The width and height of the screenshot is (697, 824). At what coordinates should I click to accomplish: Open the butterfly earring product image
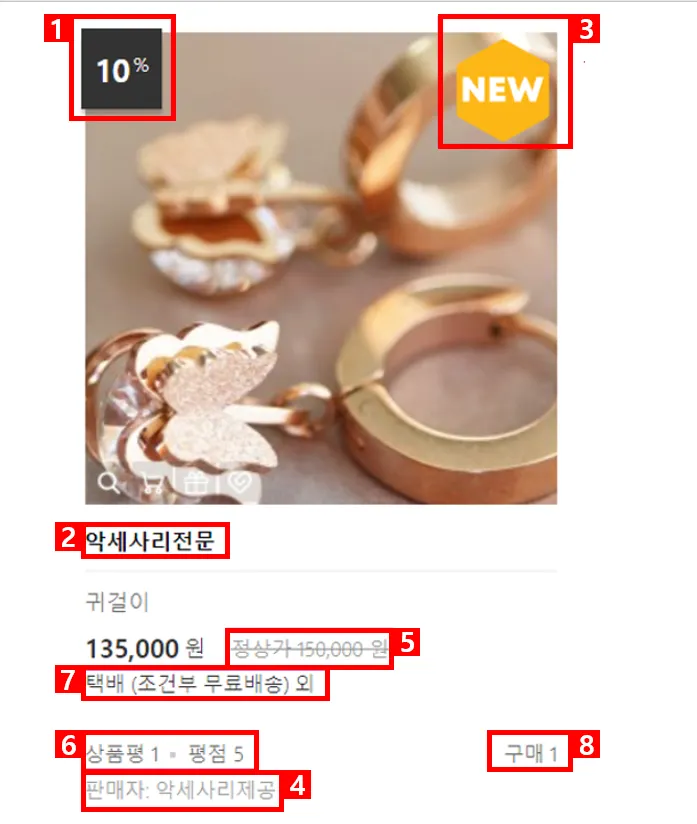point(321,268)
